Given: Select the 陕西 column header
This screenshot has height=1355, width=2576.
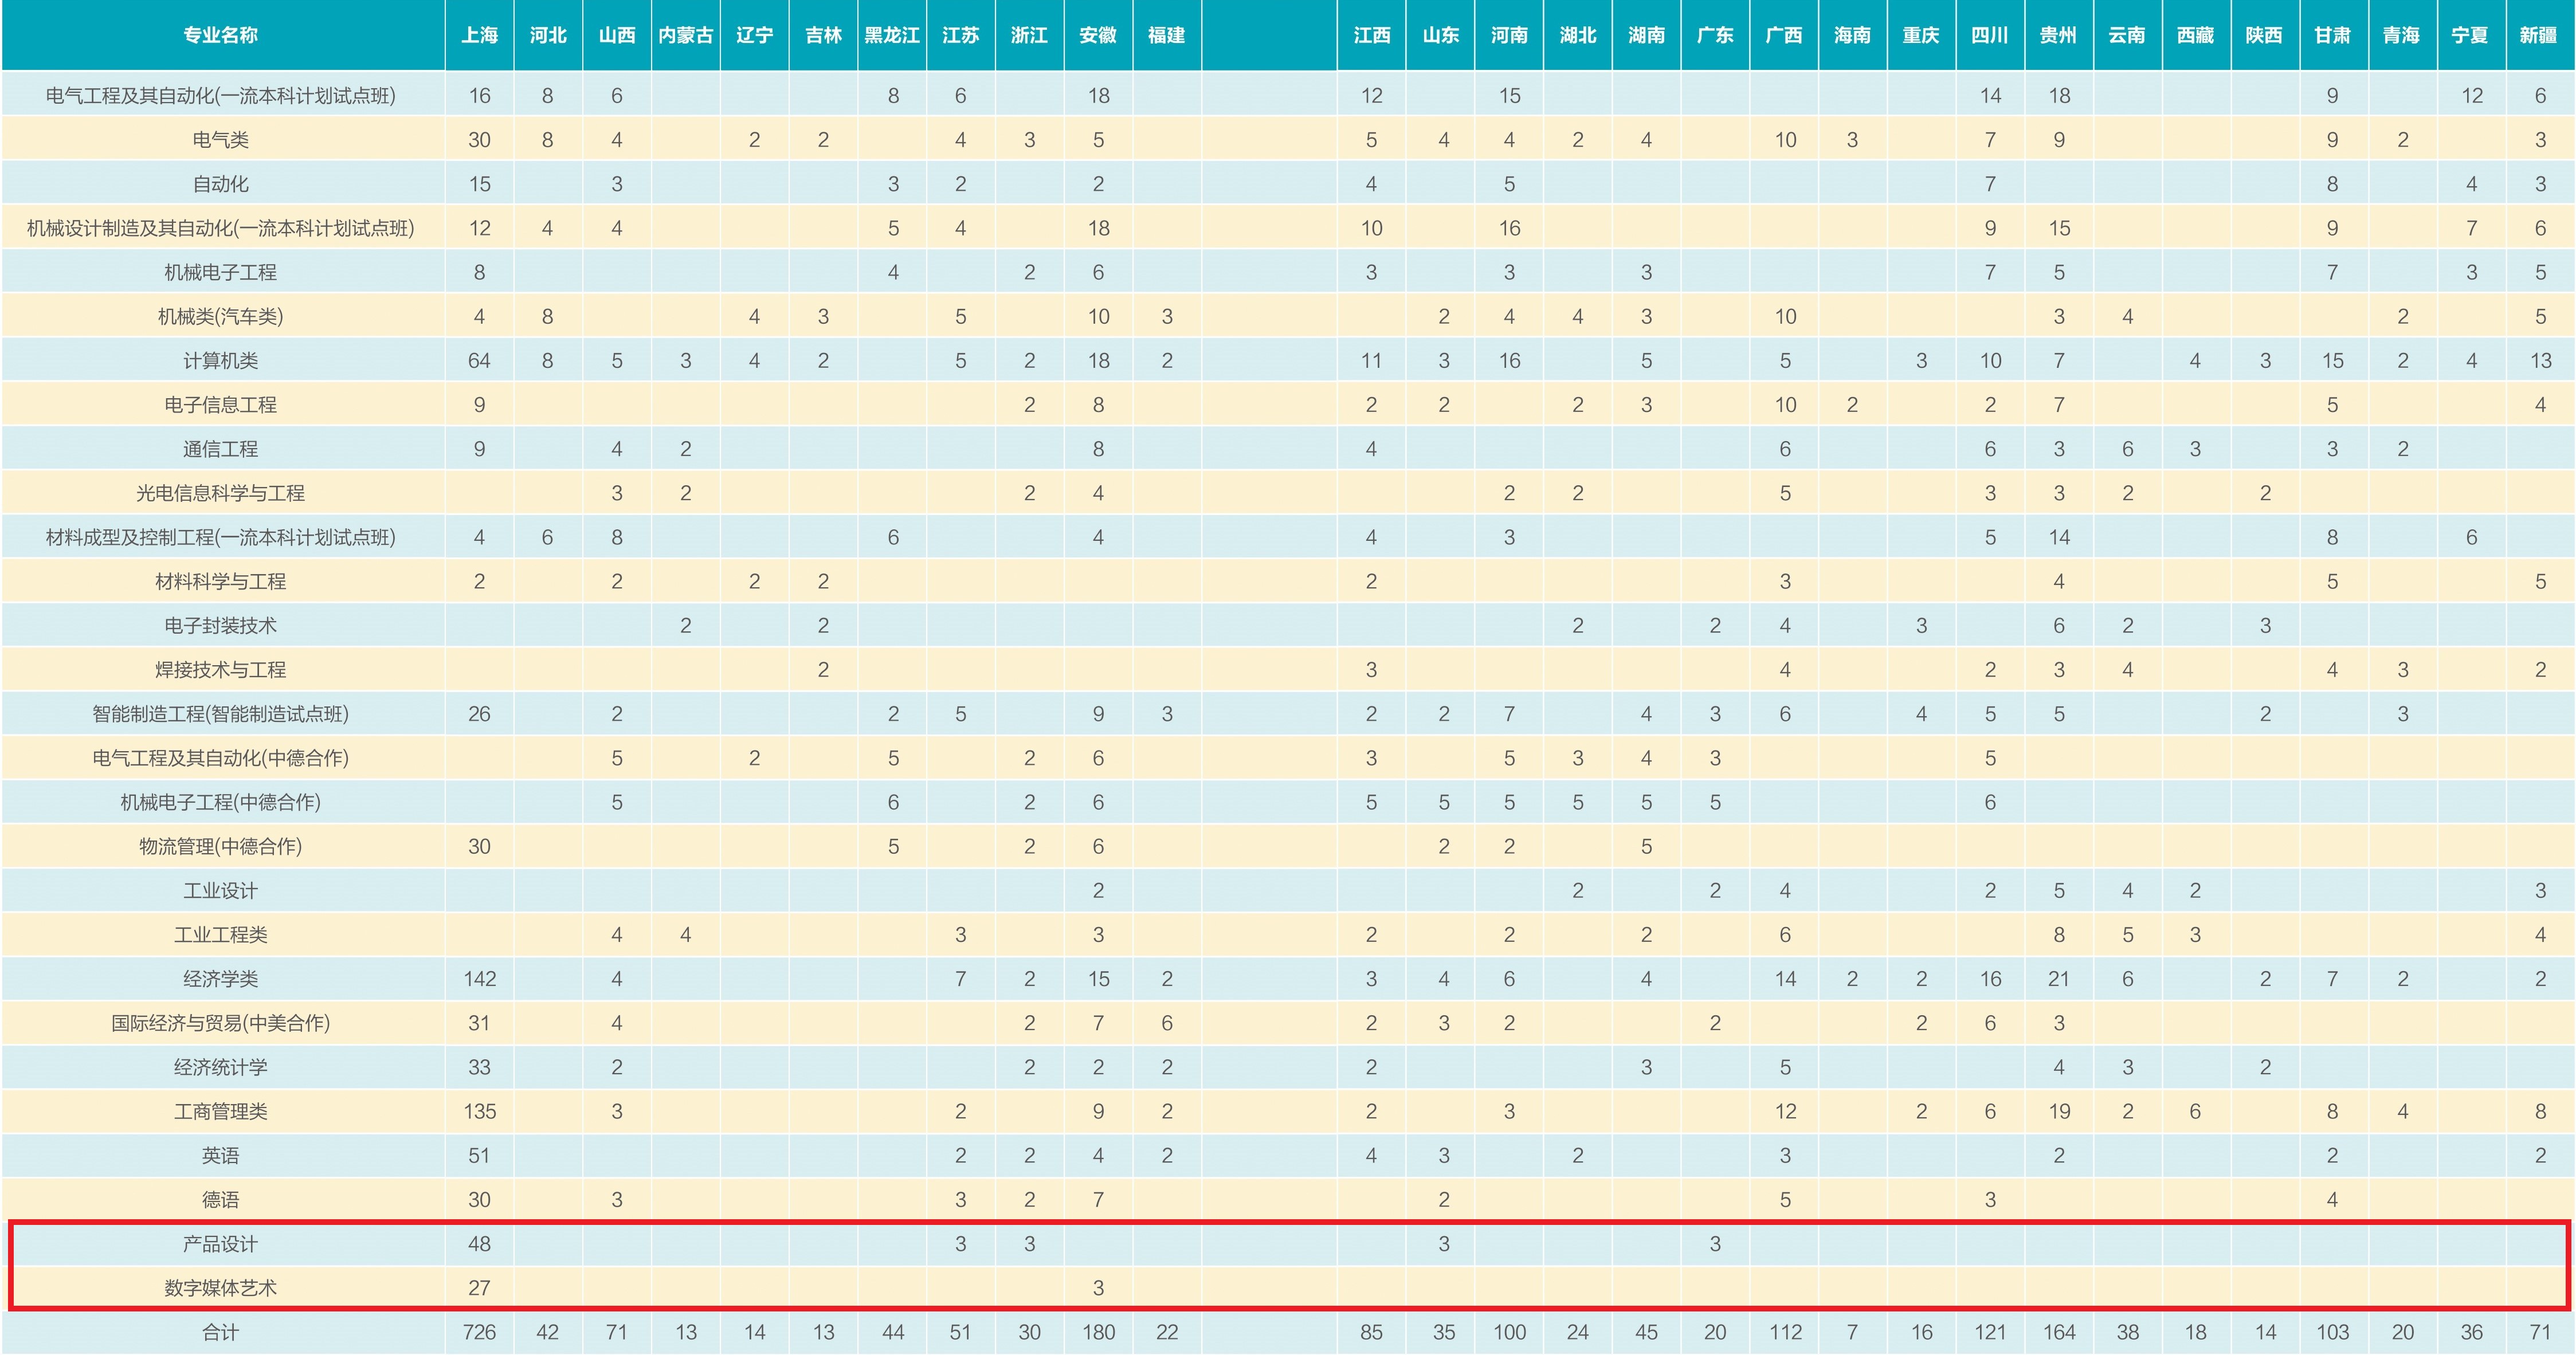Looking at the screenshot, I should (x=2265, y=35).
